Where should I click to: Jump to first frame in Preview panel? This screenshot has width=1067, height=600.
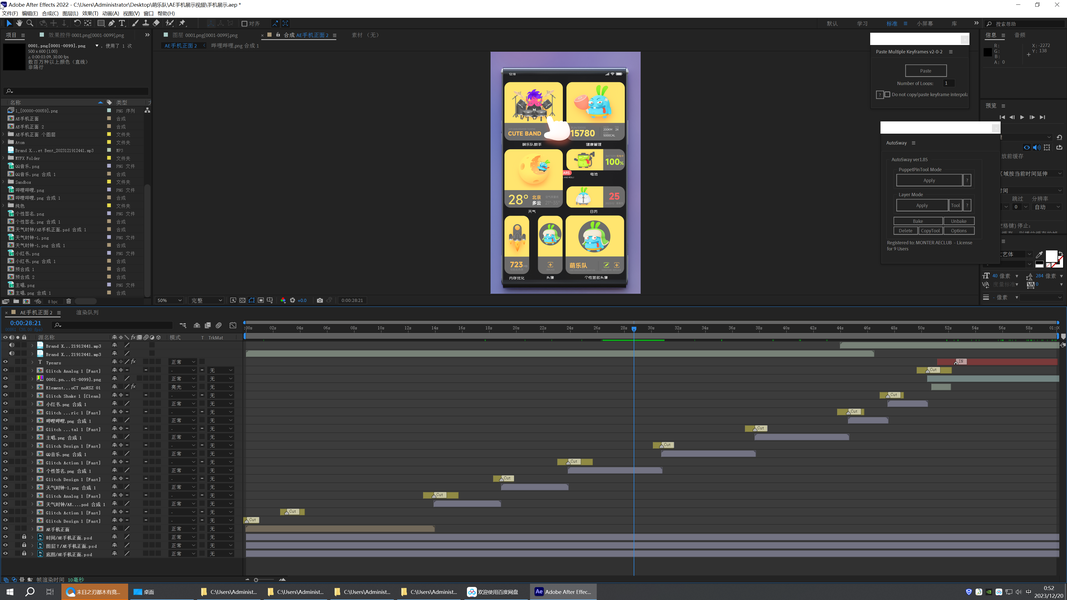[1002, 117]
